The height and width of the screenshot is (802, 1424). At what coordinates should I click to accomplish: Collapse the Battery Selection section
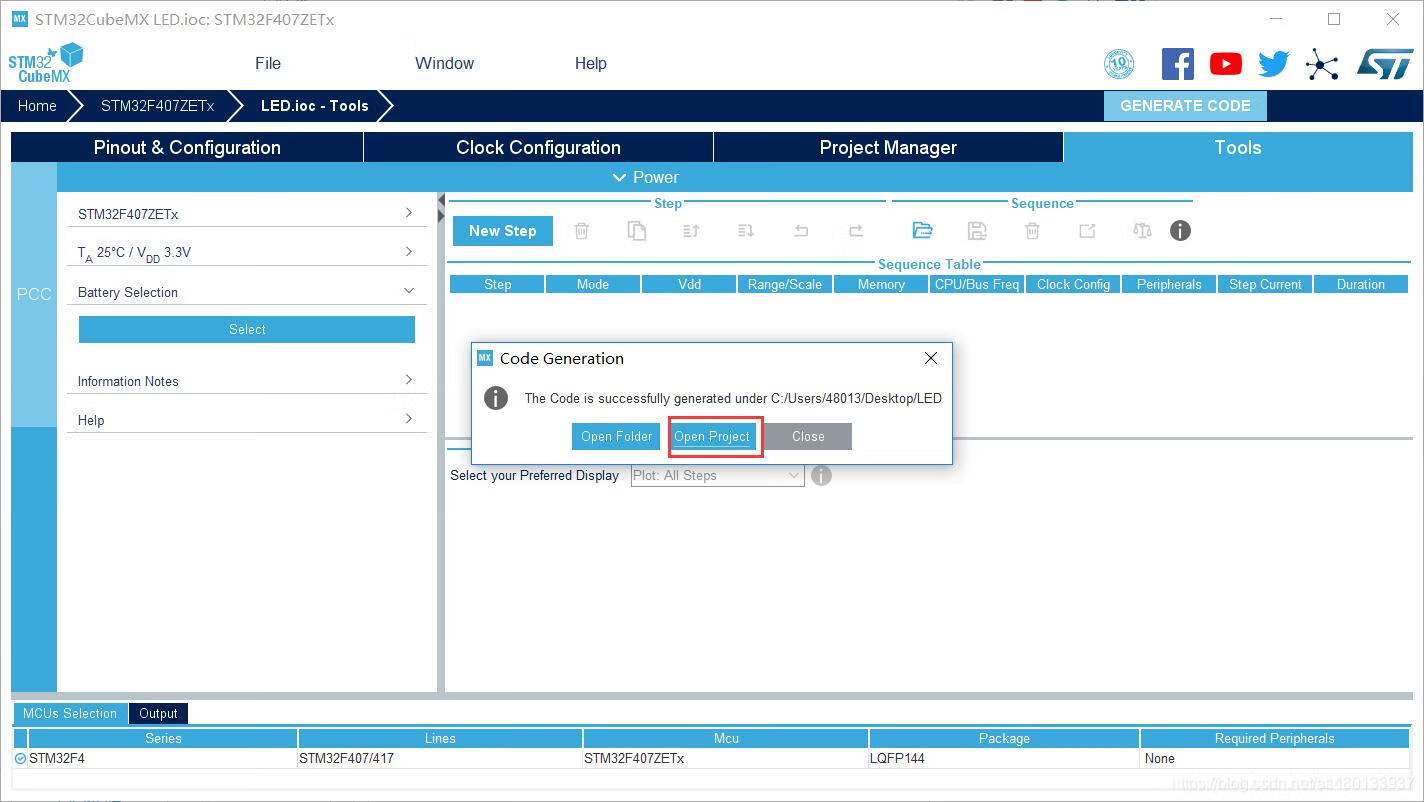[408, 291]
